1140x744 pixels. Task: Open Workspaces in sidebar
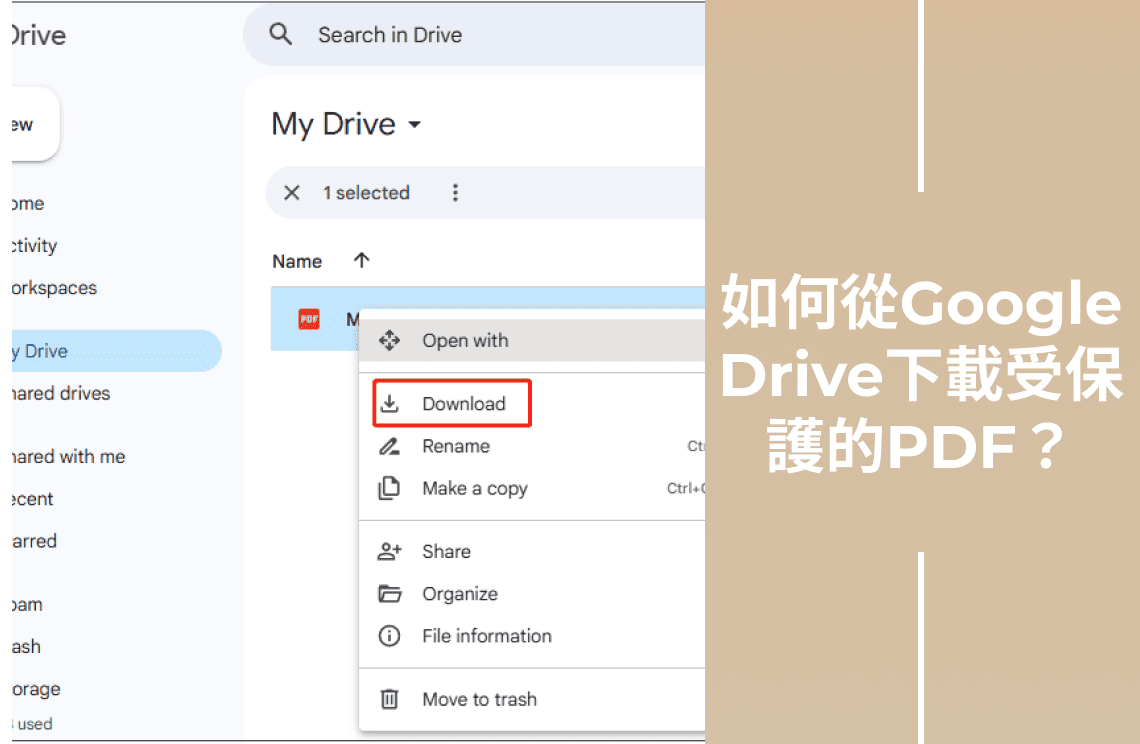[54, 288]
